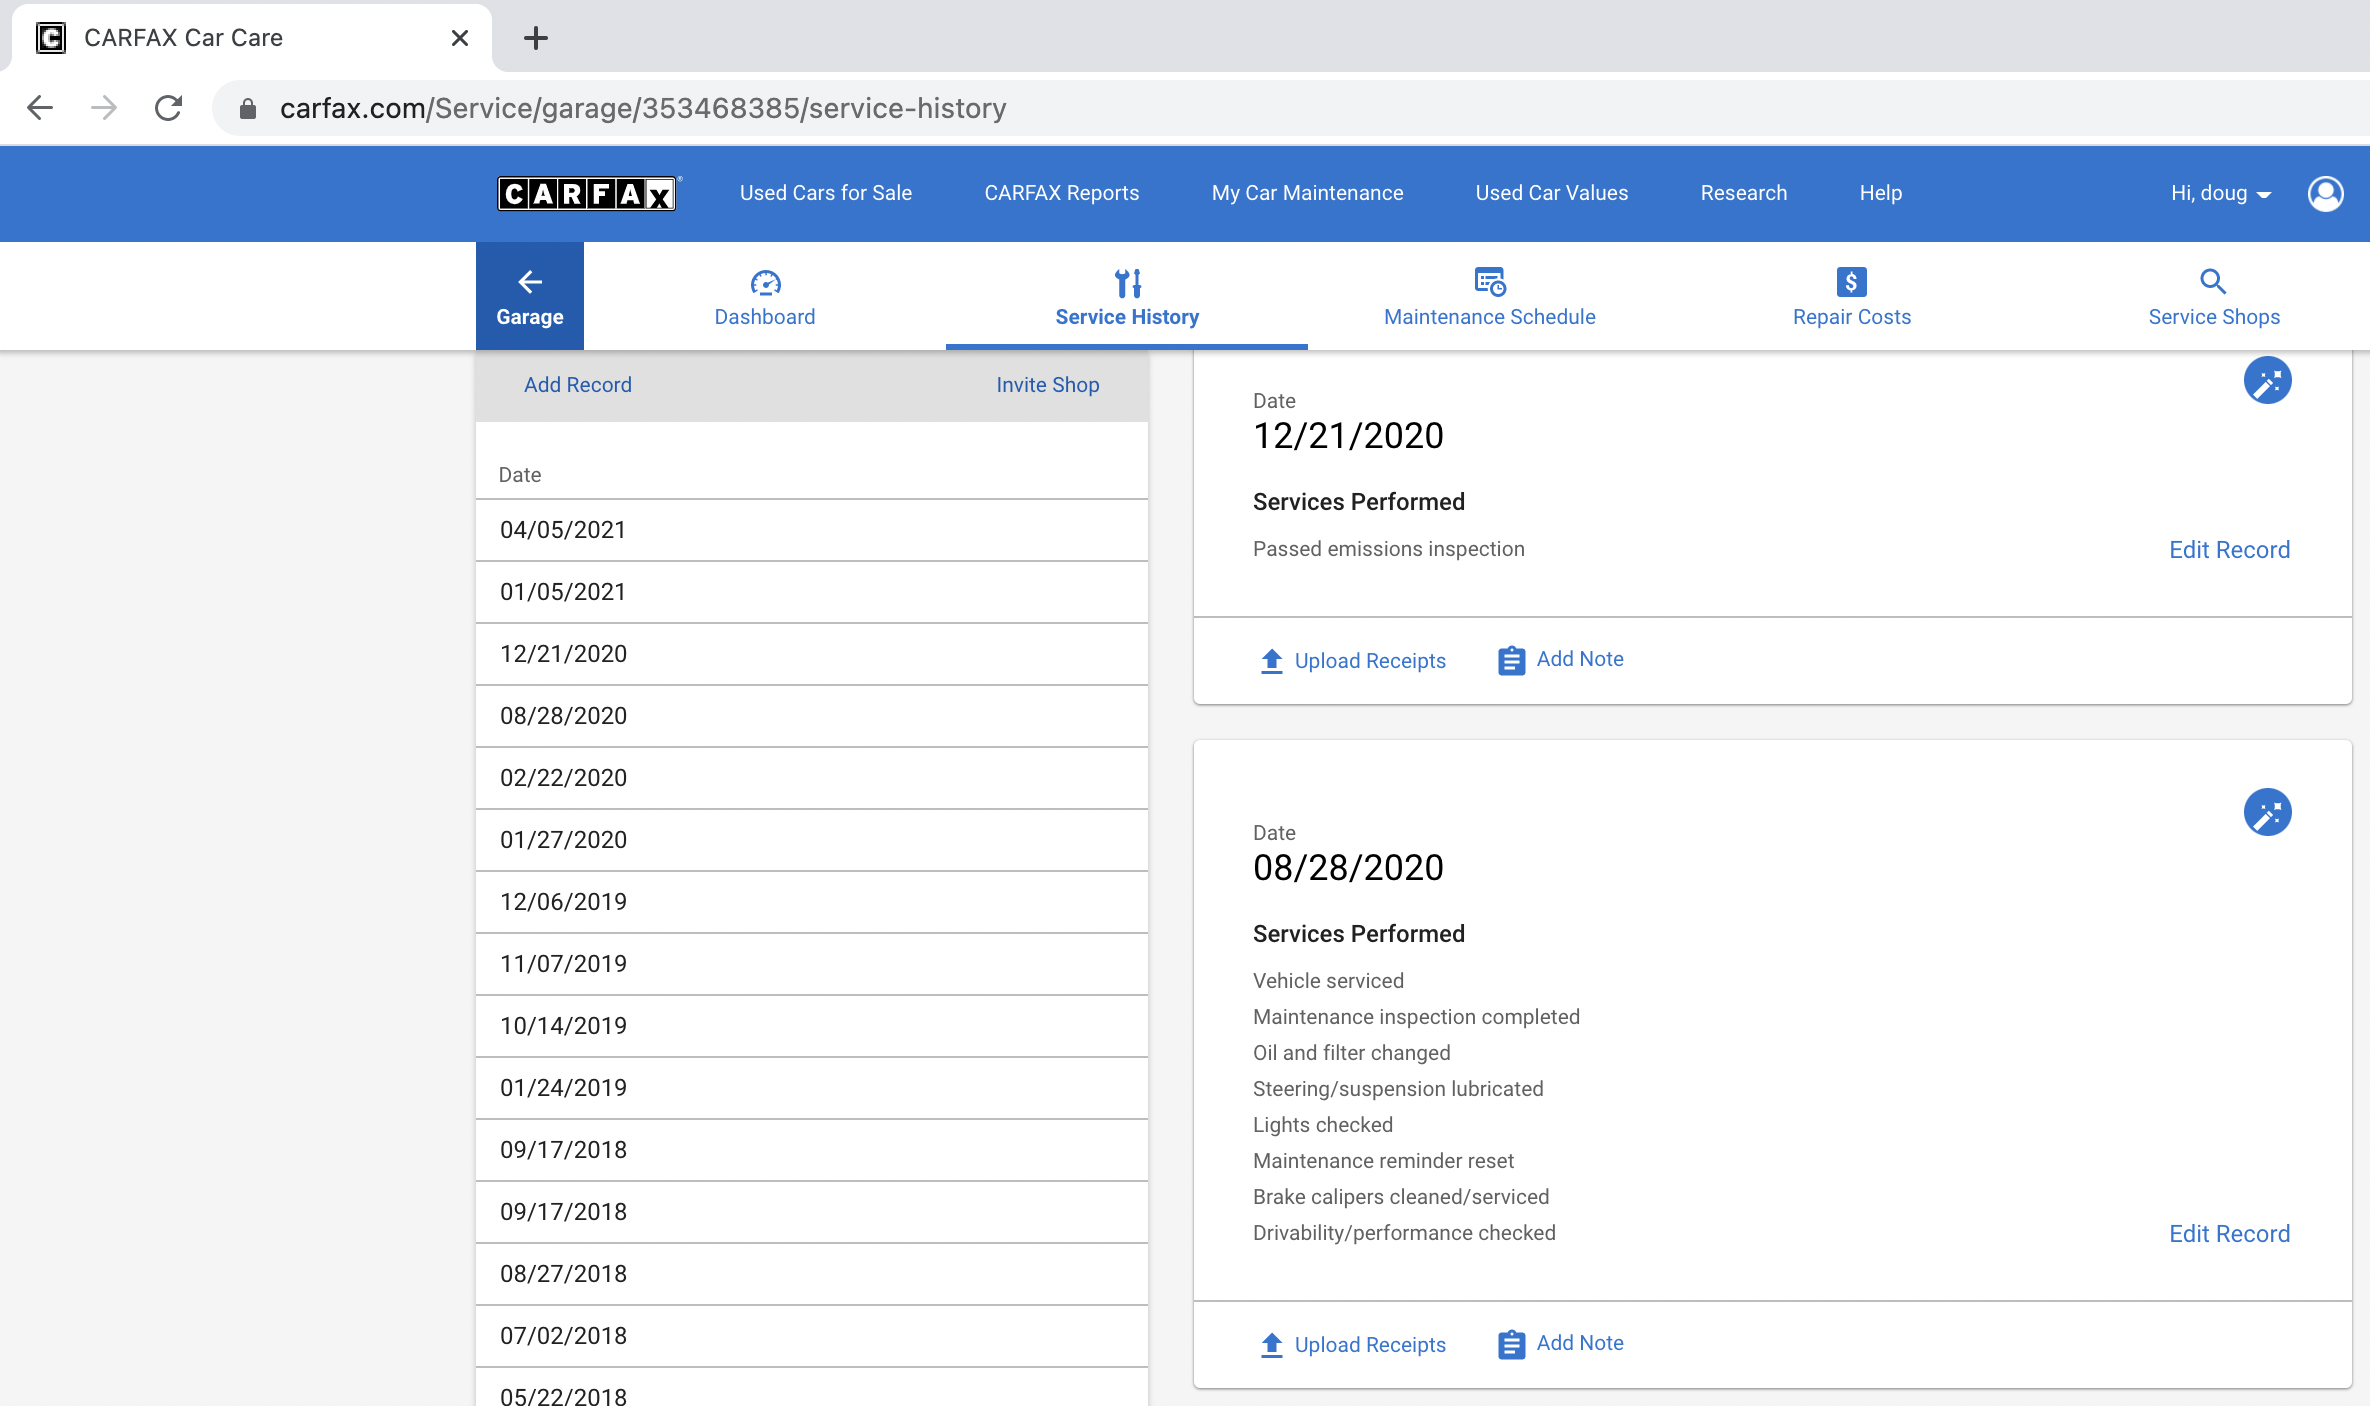Select the 12/21/2020 row in date list
The image size is (2370, 1406).
point(812,654)
